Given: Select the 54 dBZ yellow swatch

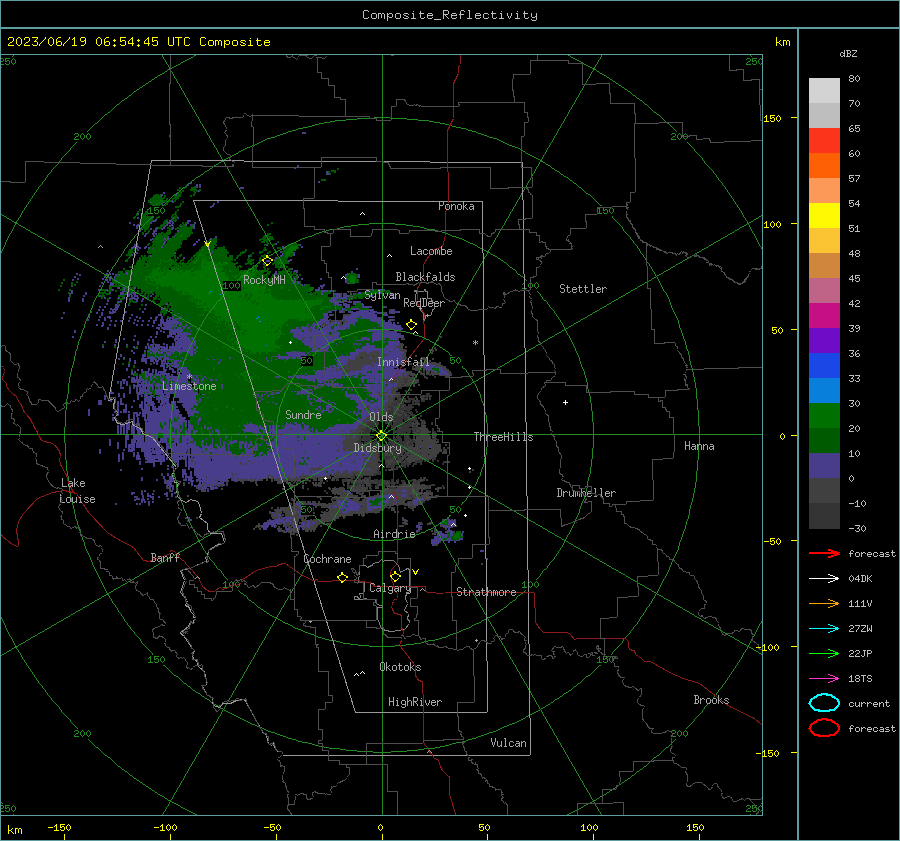Looking at the screenshot, I should click(824, 215).
